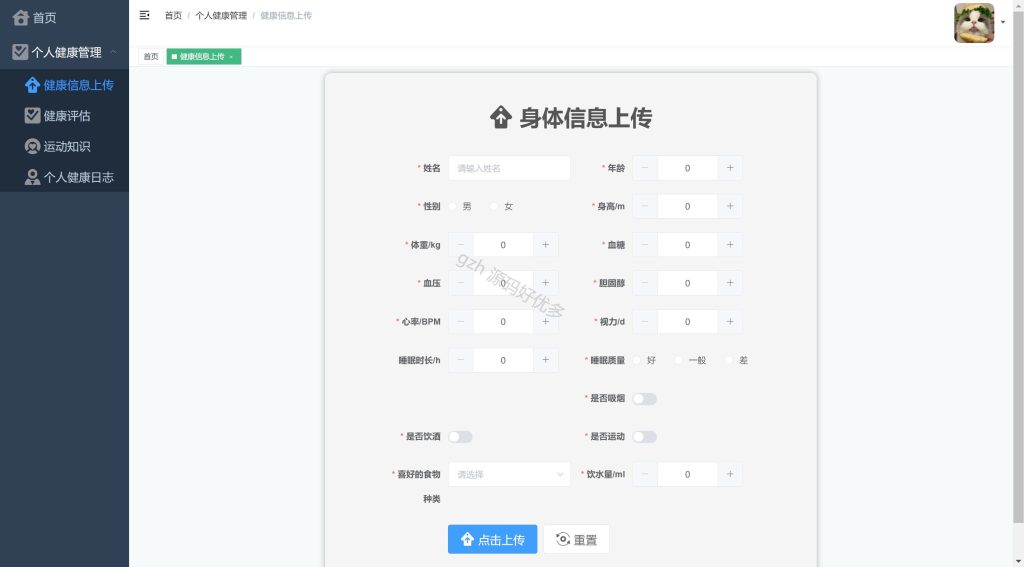Click the 体重/kg number field
Image resolution: width=1024 pixels, height=567 pixels.
503,245
